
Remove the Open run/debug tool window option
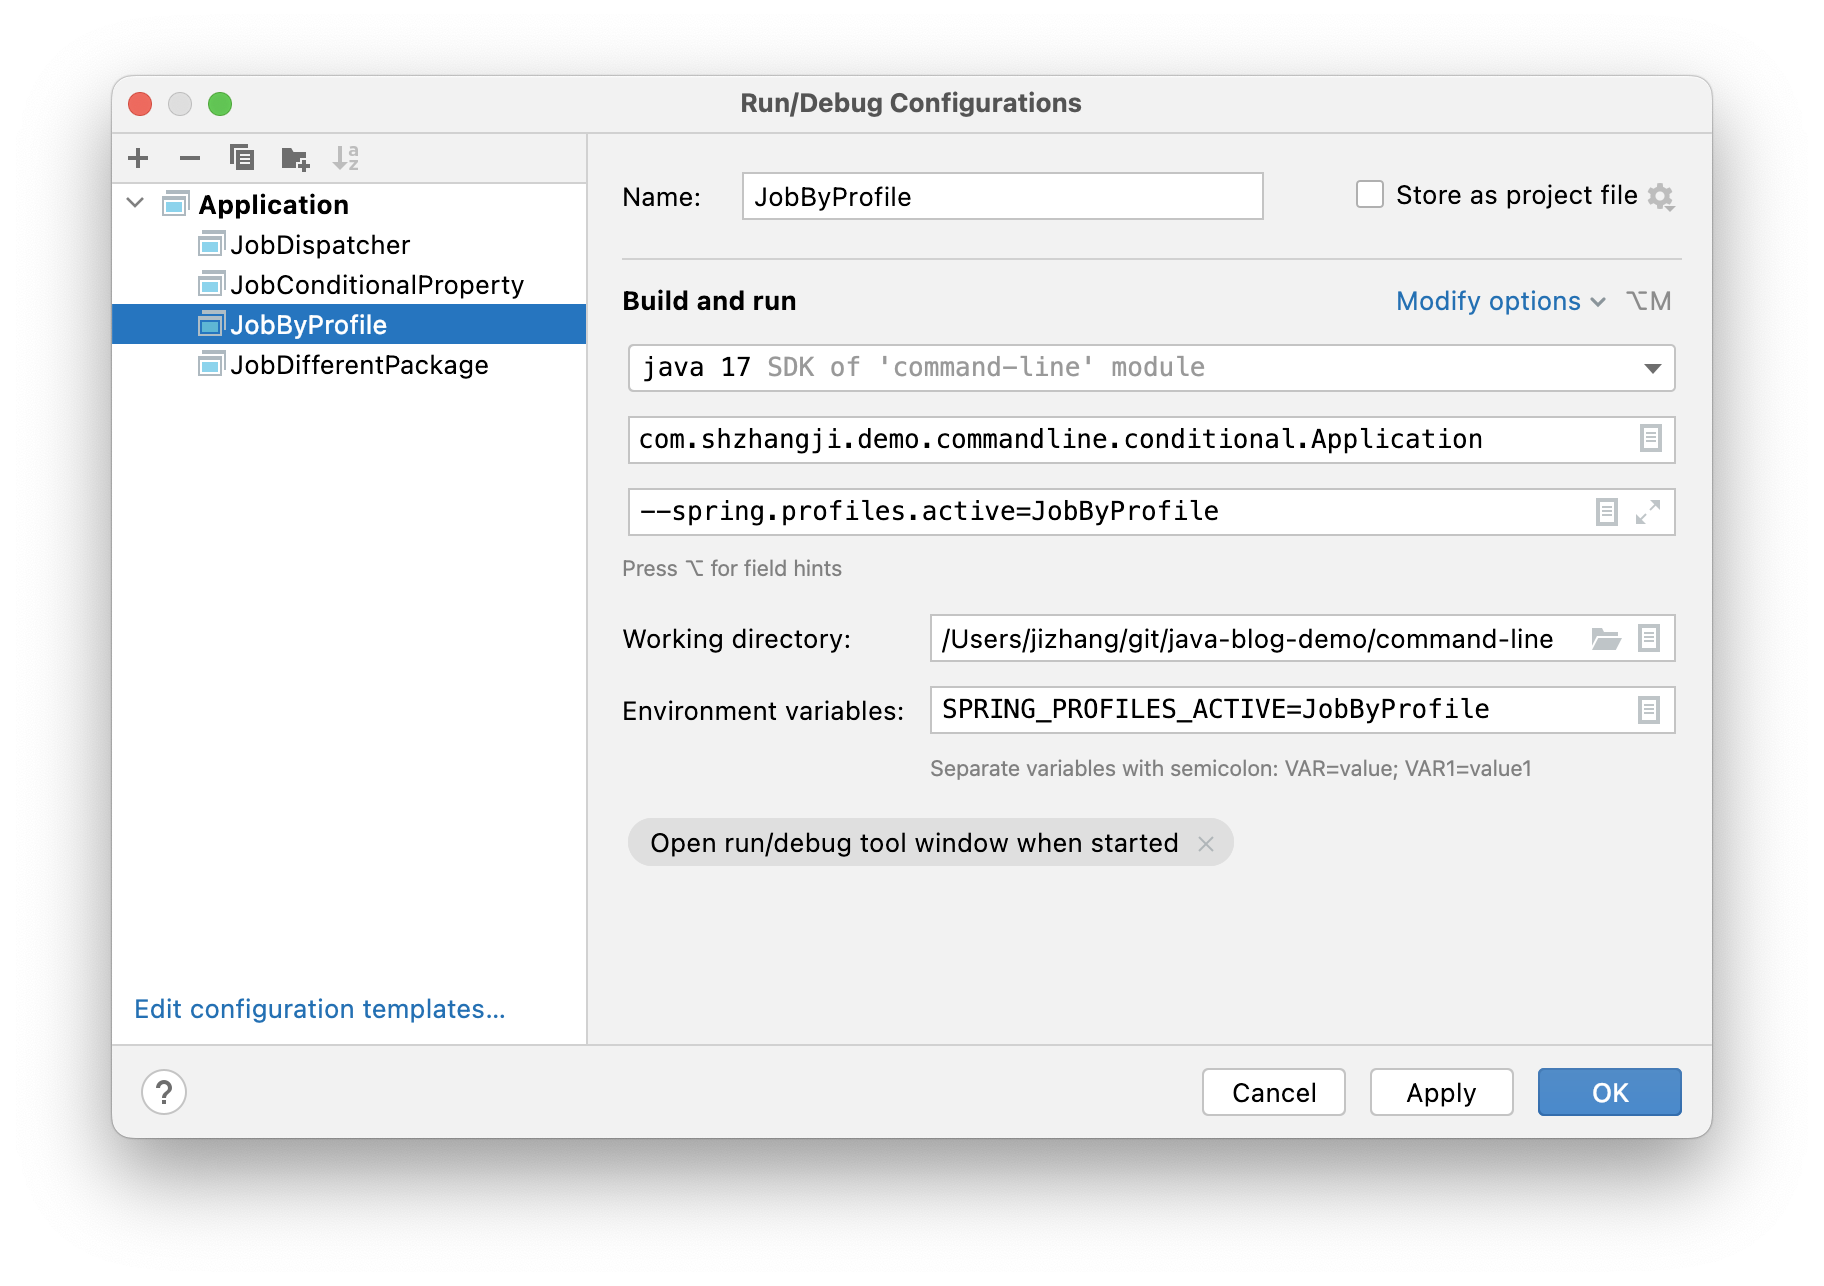1206,843
